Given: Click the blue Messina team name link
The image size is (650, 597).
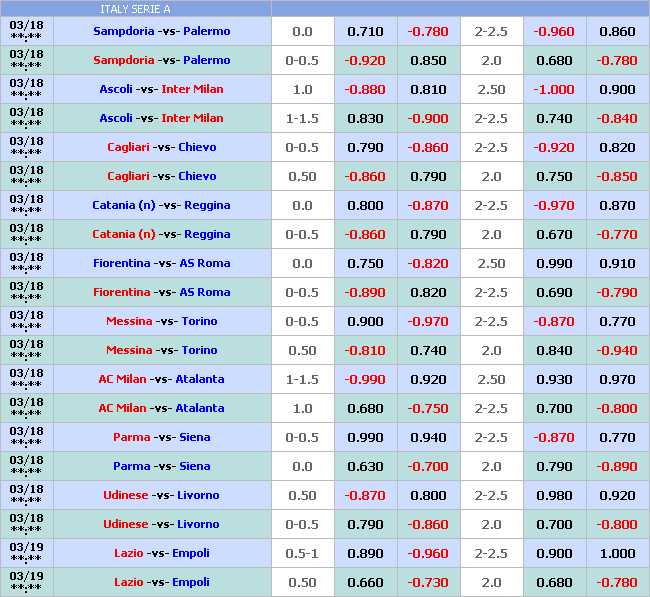Looking at the screenshot, I should (x=129, y=321).
